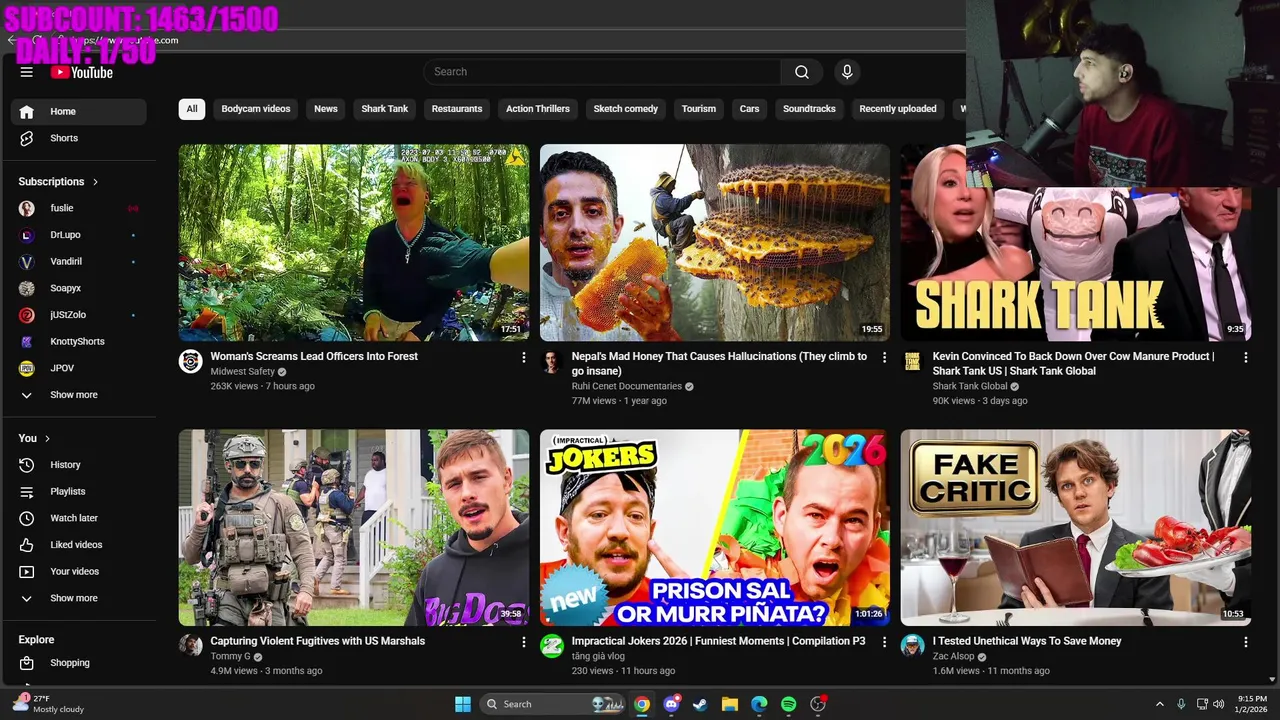Image resolution: width=1280 pixels, height=720 pixels.
Task: Go to Home in sidebar
Action: [x=79, y=111]
